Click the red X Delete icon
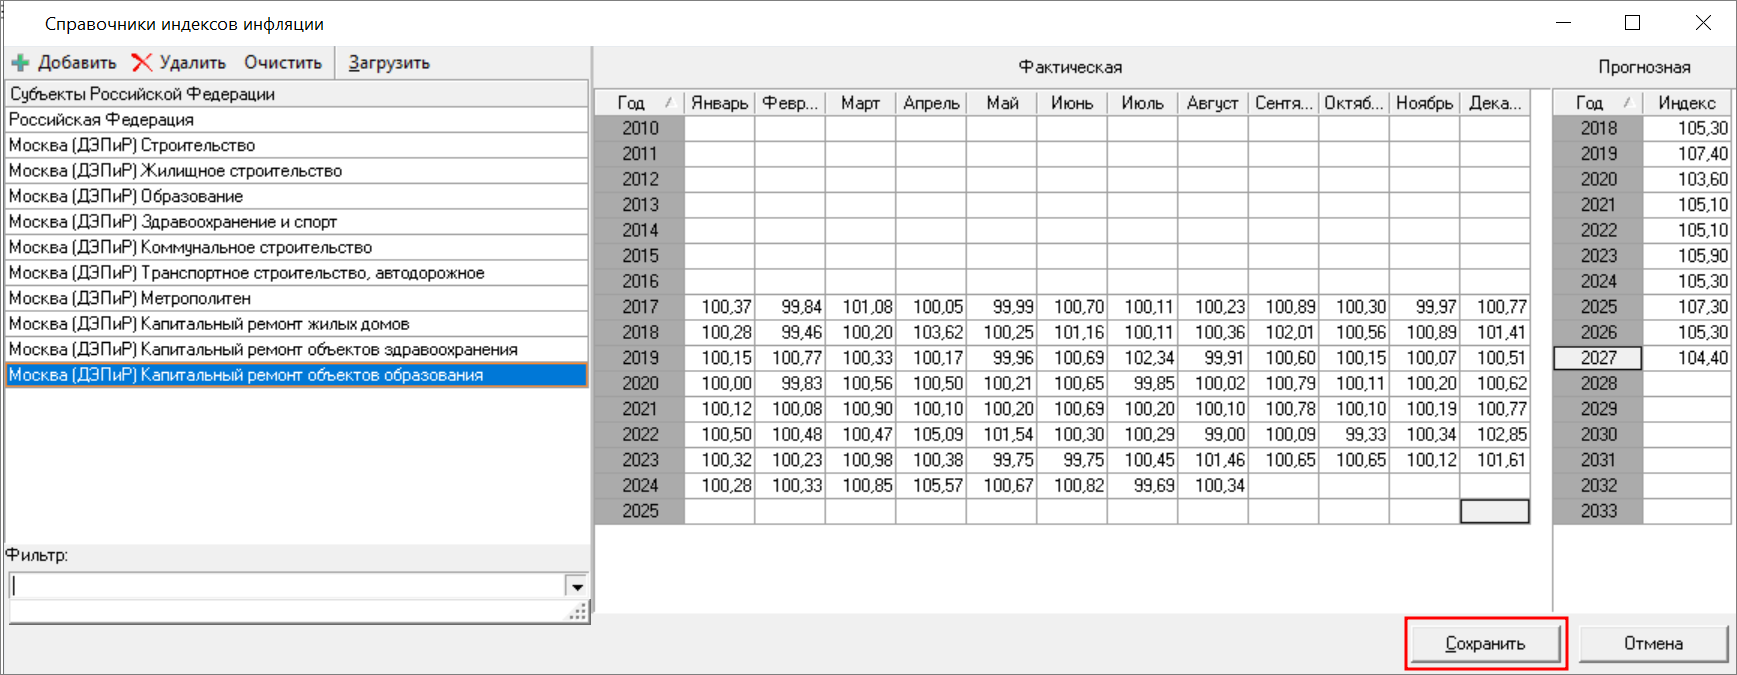 click(142, 63)
